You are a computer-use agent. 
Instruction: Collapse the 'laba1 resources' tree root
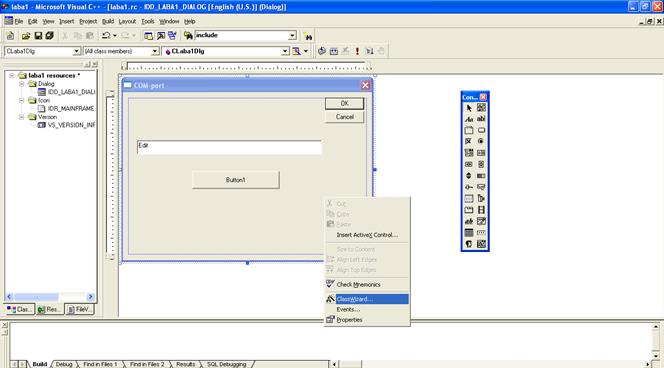pos(12,76)
